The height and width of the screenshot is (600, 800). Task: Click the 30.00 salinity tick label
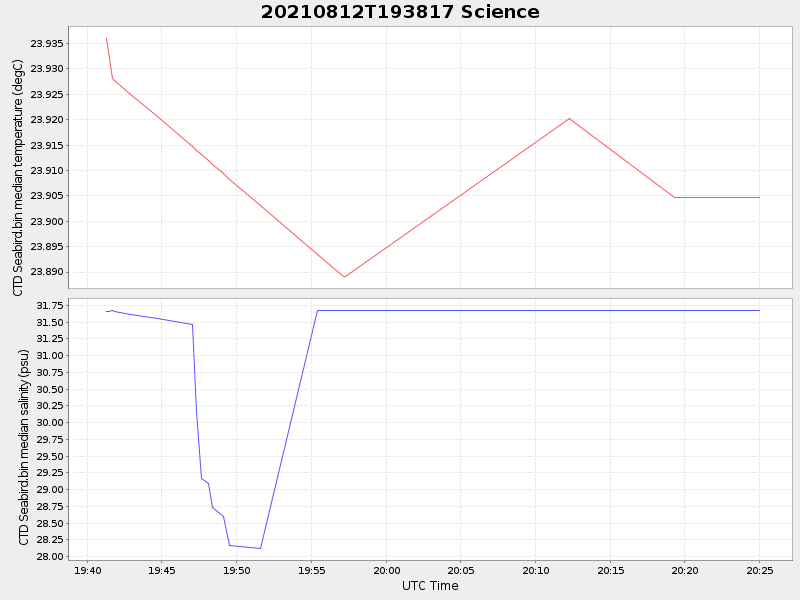coord(50,422)
